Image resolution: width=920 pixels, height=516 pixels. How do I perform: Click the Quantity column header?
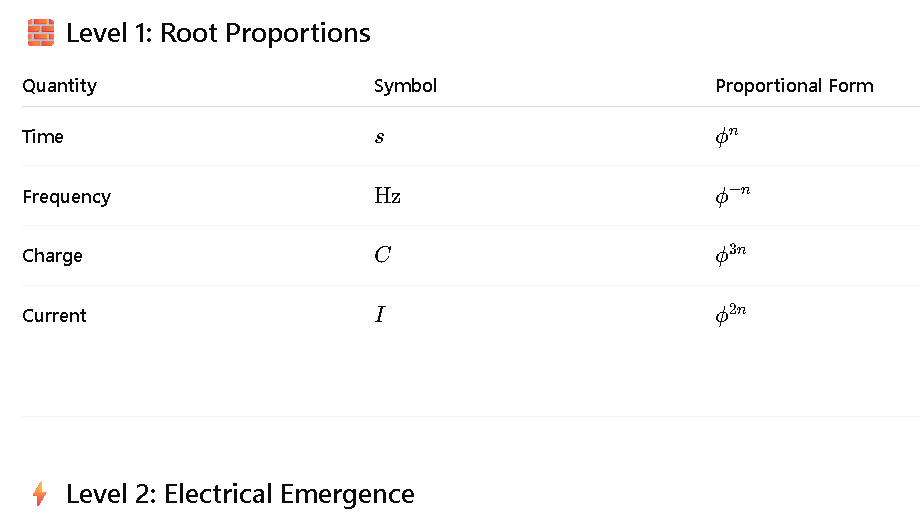point(60,86)
